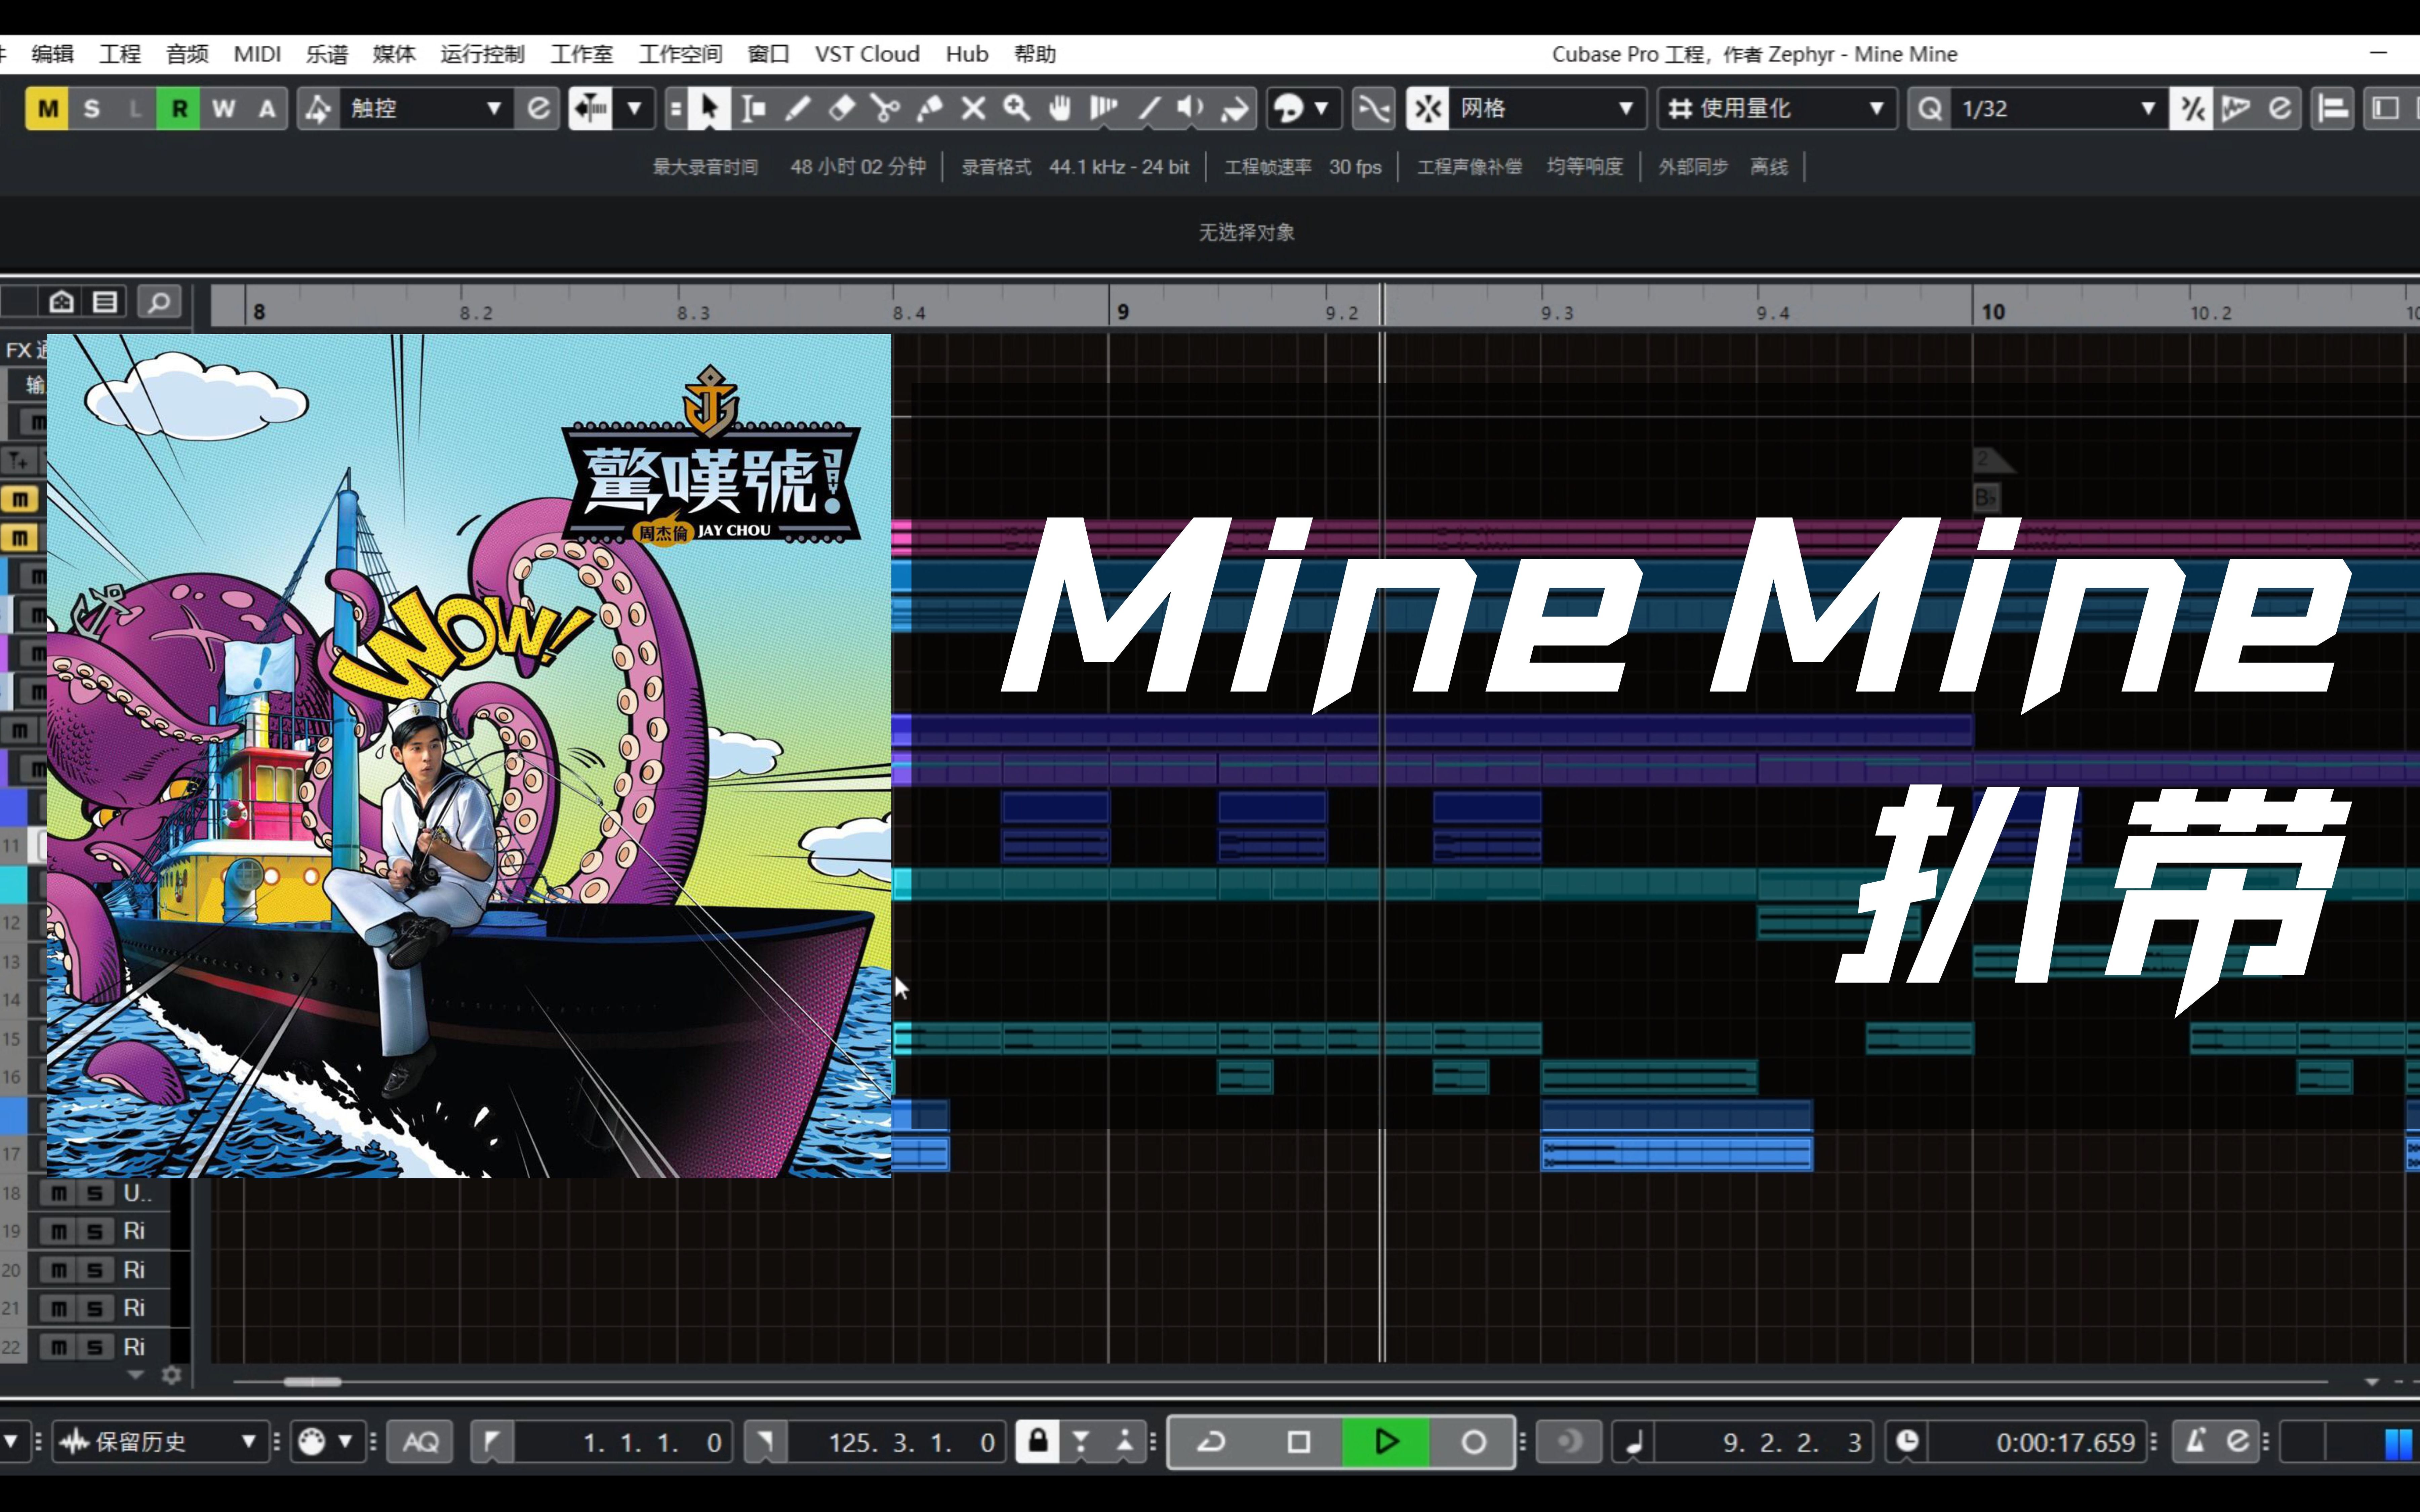The height and width of the screenshot is (1512, 2420).
Task: Select the Mute X tool
Action: click(973, 108)
